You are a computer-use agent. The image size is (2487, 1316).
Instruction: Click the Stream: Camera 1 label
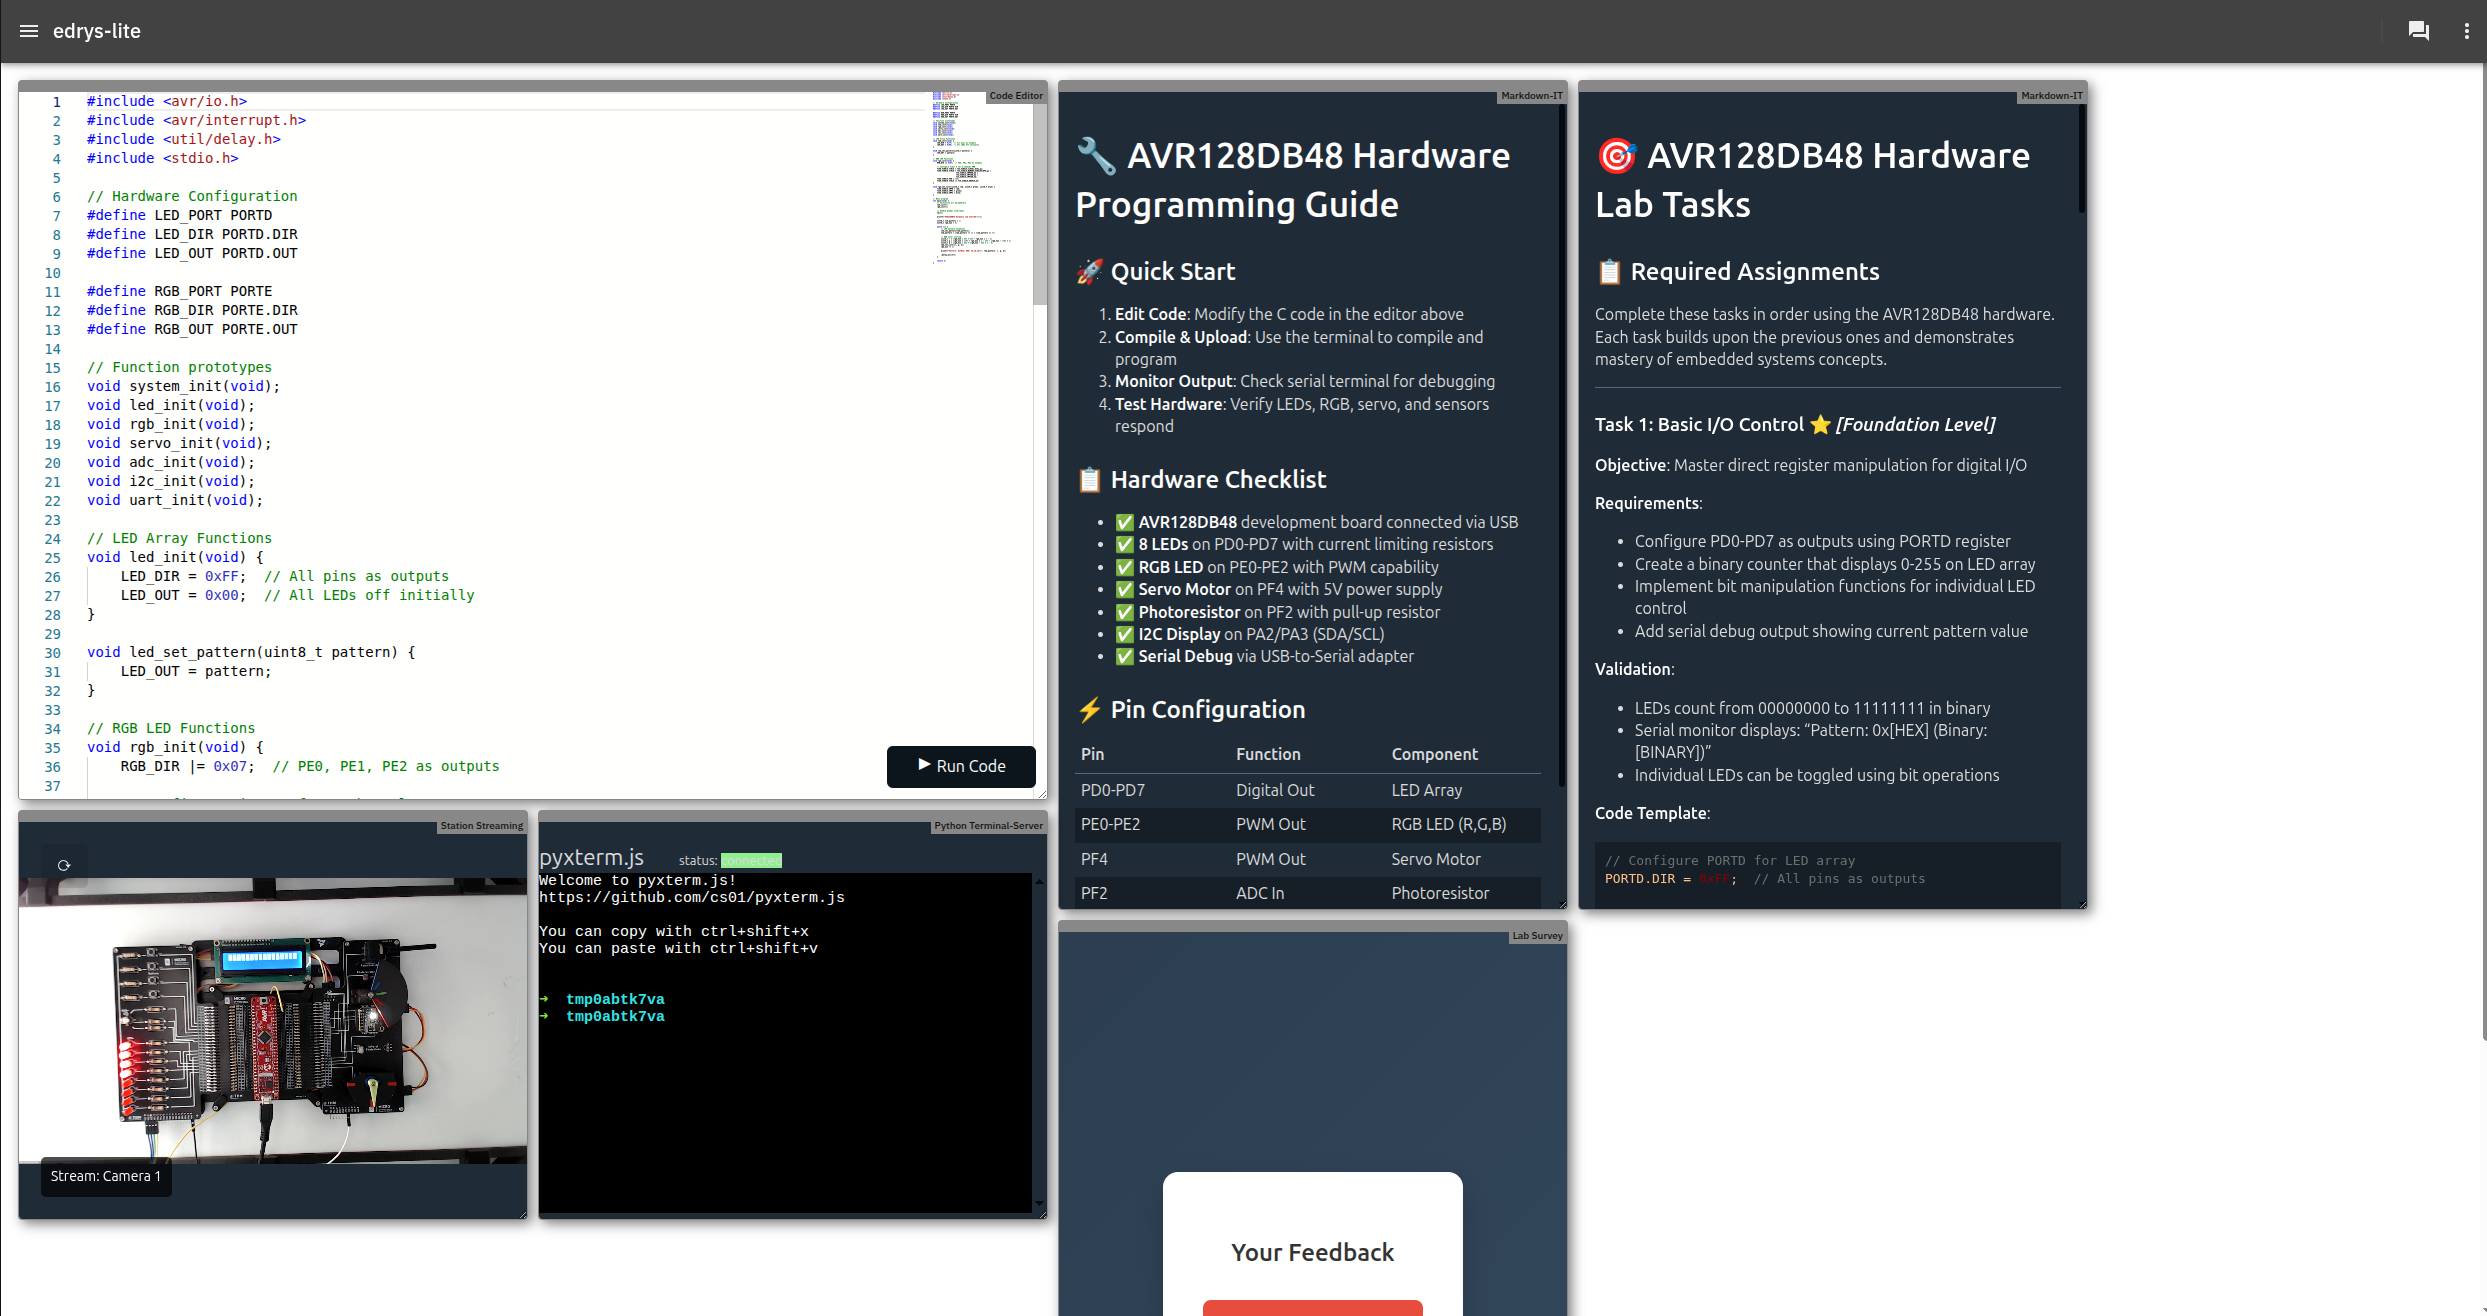pos(105,1176)
